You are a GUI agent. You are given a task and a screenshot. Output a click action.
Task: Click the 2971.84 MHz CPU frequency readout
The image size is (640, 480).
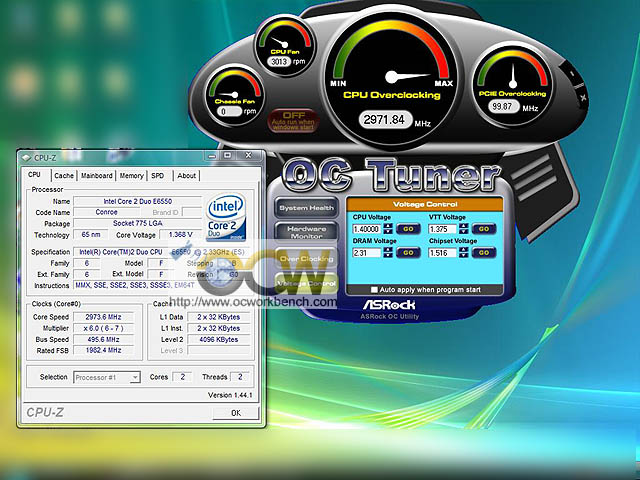click(x=384, y=120)
